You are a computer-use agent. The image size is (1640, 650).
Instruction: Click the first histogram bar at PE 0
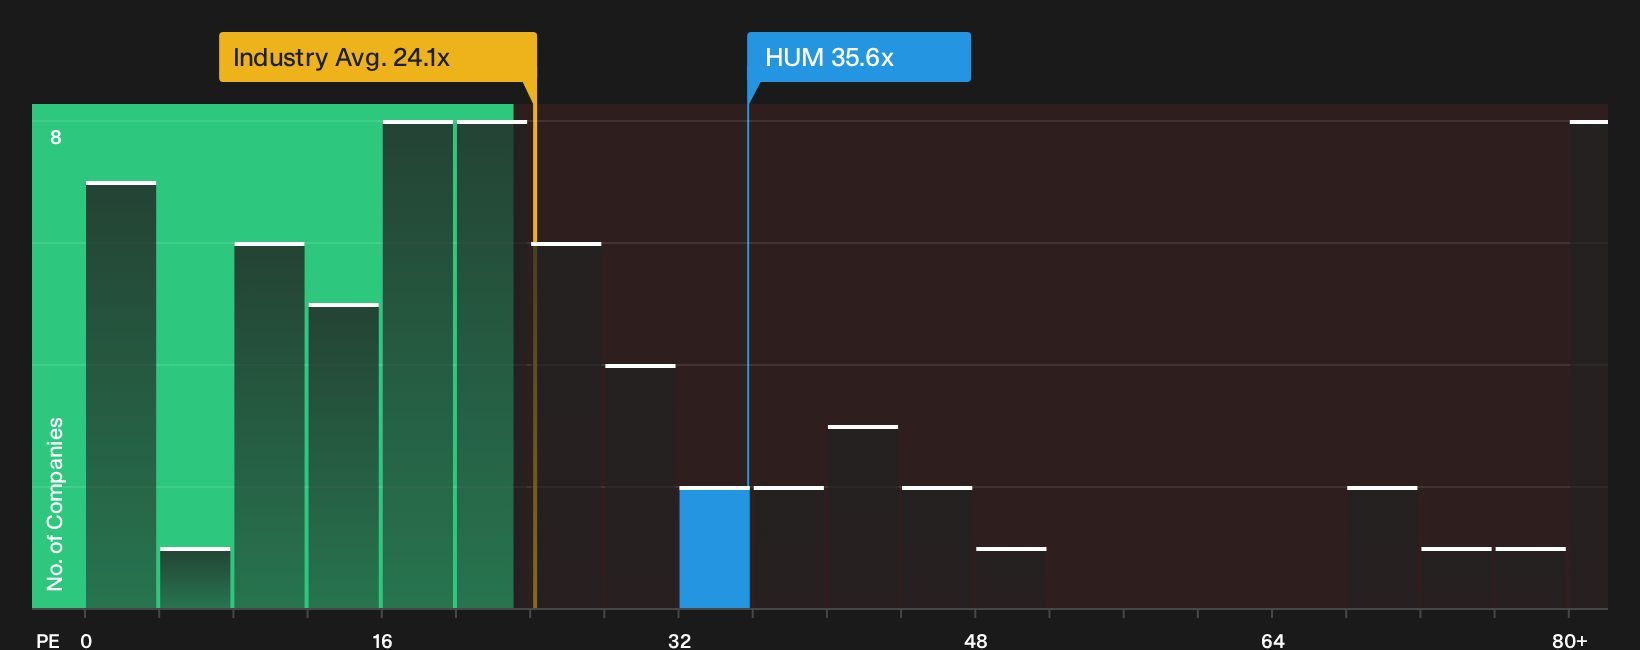coord(121,395)
